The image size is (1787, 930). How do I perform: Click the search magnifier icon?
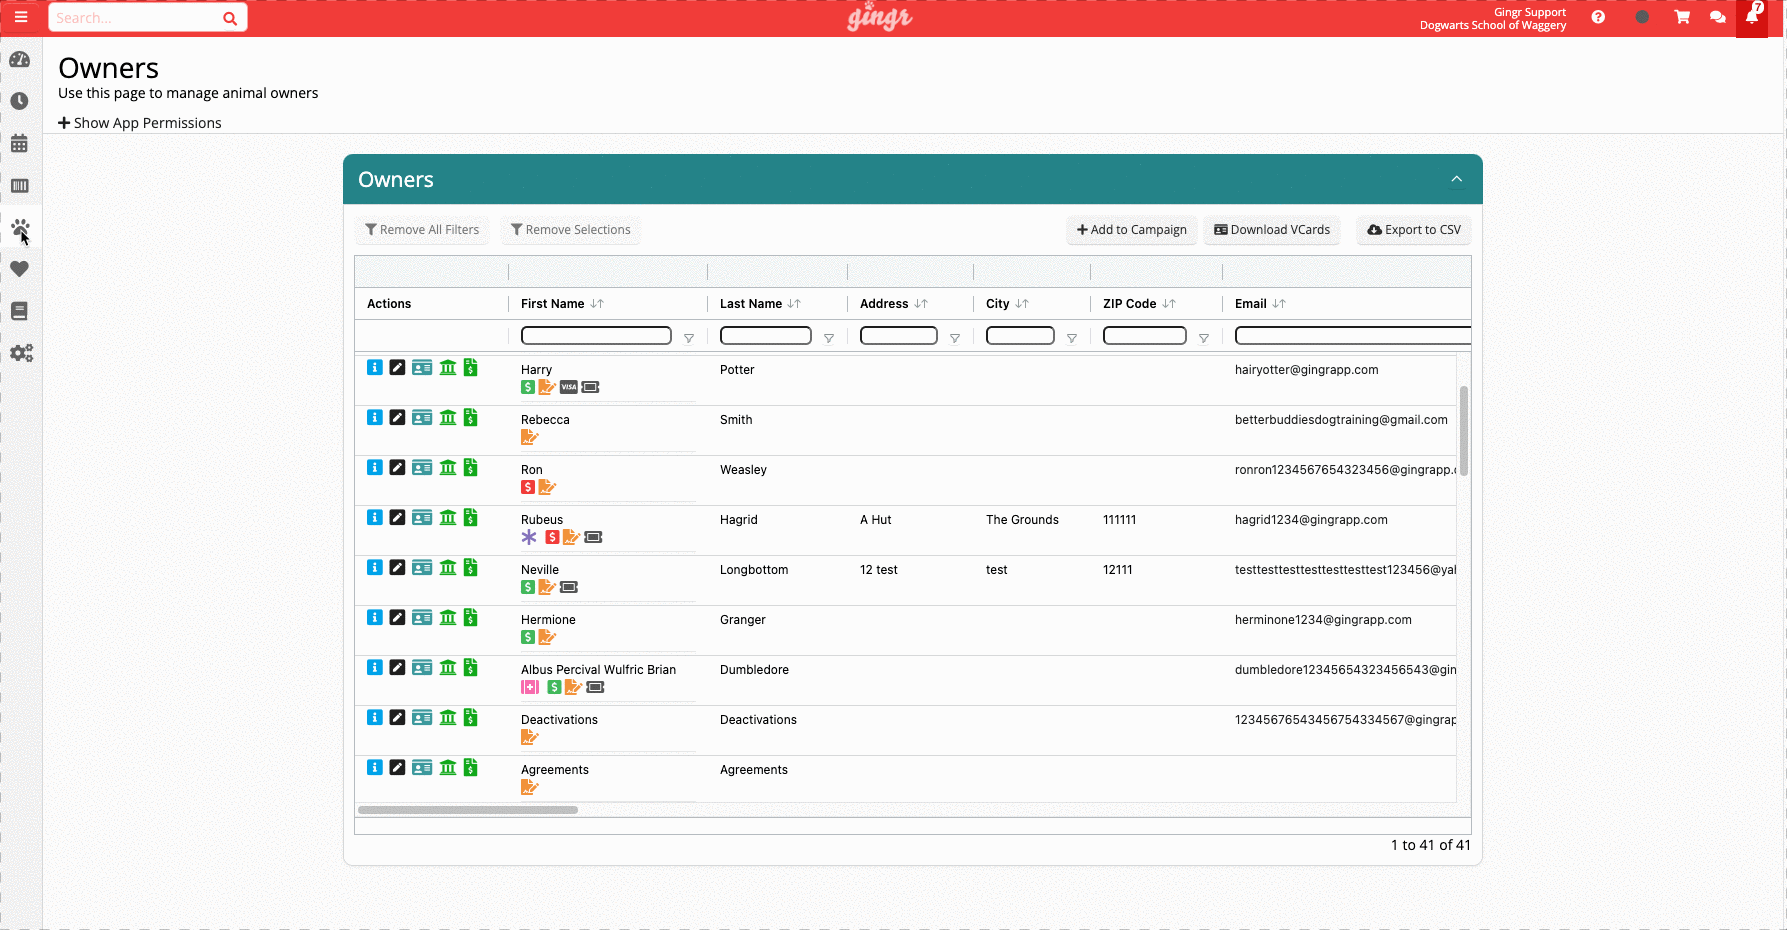pyautogui.click(x=230, y=18)
